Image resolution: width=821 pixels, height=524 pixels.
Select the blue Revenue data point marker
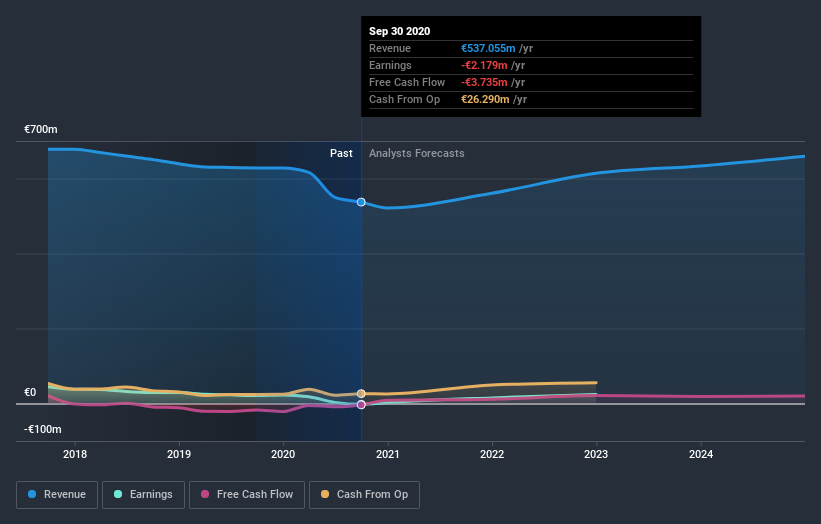pos(361,202)
